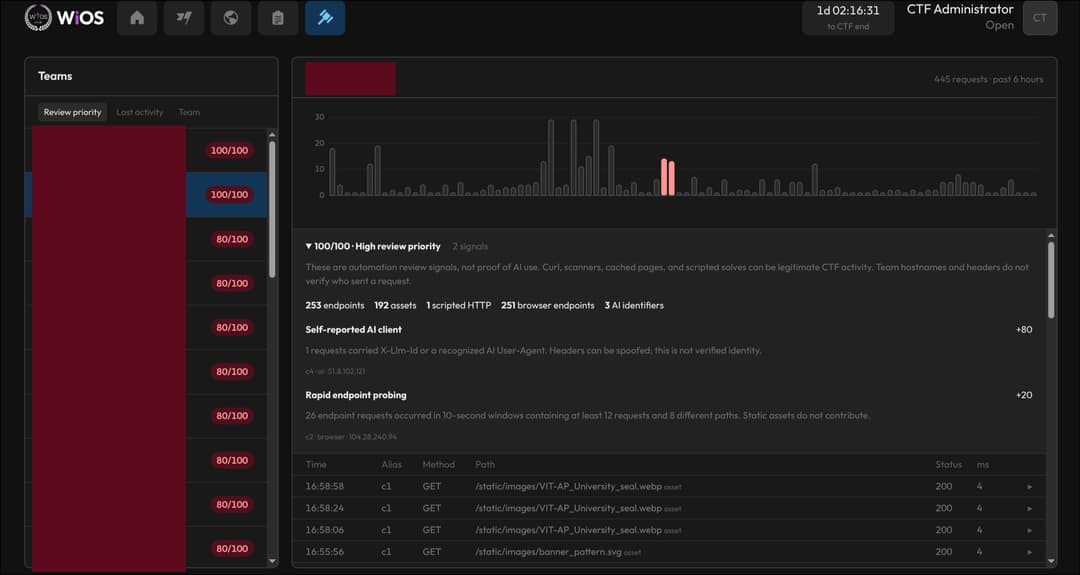Expand the 16:58:06 request row arrow
Screen dimensions: 1080x575
[1030, 531]
